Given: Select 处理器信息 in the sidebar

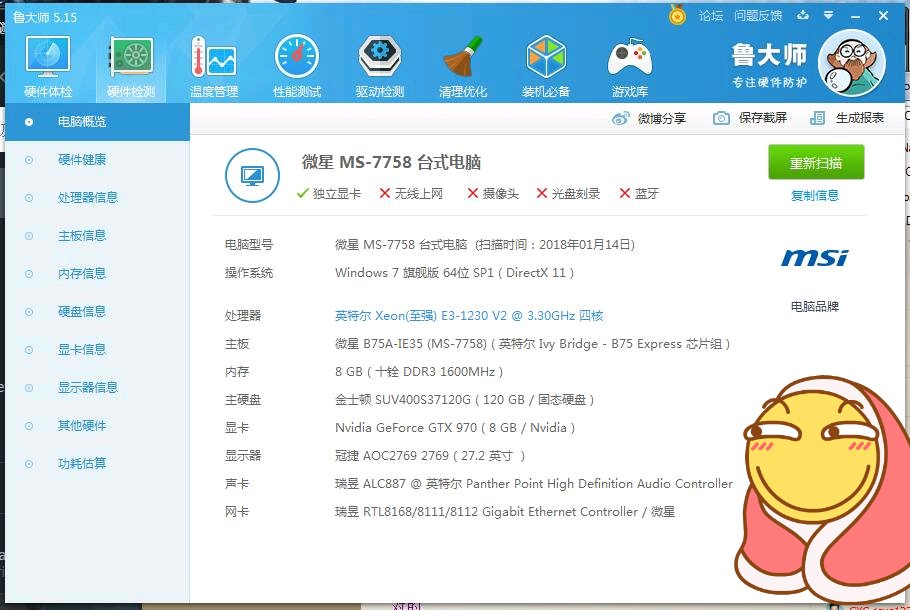Looking at the screenshot, I should coord(98,198).
